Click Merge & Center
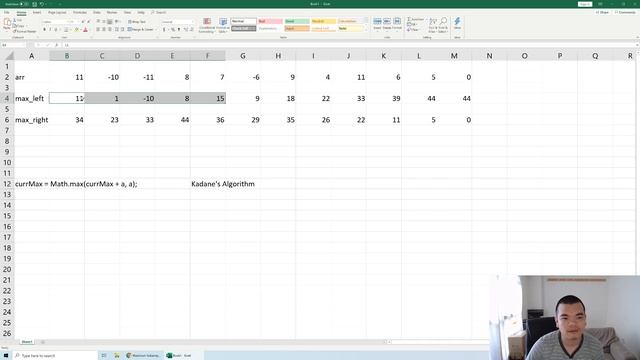 click(140, 29)
